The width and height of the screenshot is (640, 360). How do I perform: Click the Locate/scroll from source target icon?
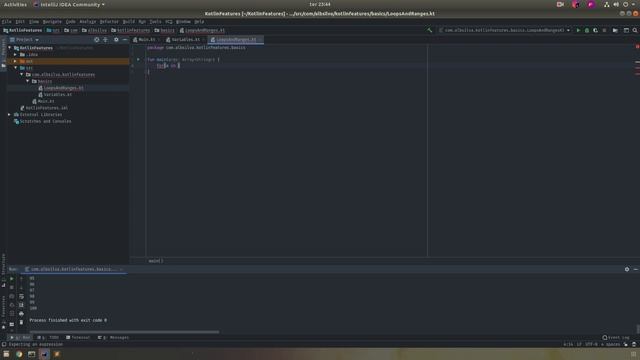97,40
